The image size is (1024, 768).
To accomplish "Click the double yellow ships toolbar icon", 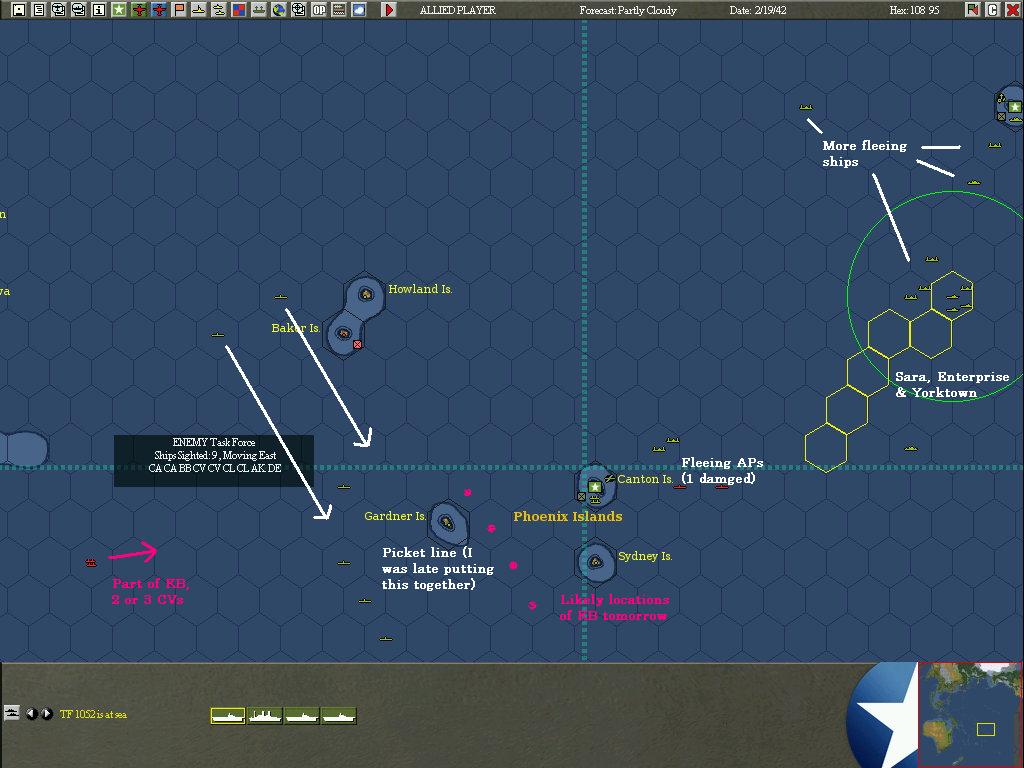I will pyautogui.click(x=219, y=10).
